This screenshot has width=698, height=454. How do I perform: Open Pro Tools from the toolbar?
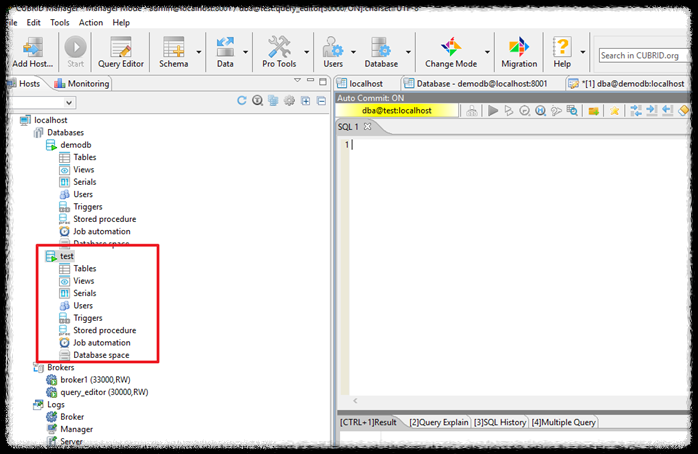(279, 52)
